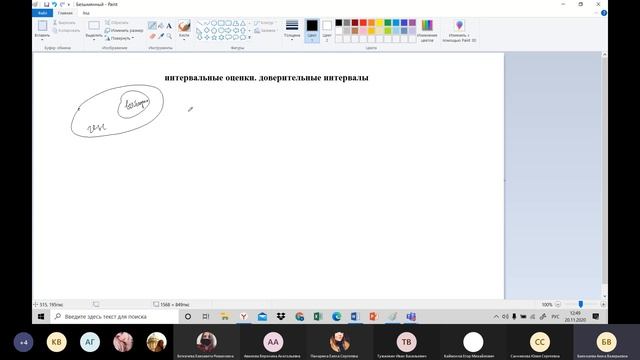640x360 pixels.
Task: Expand the shapes gallery with bottom arrow
Action: point(249,38)
